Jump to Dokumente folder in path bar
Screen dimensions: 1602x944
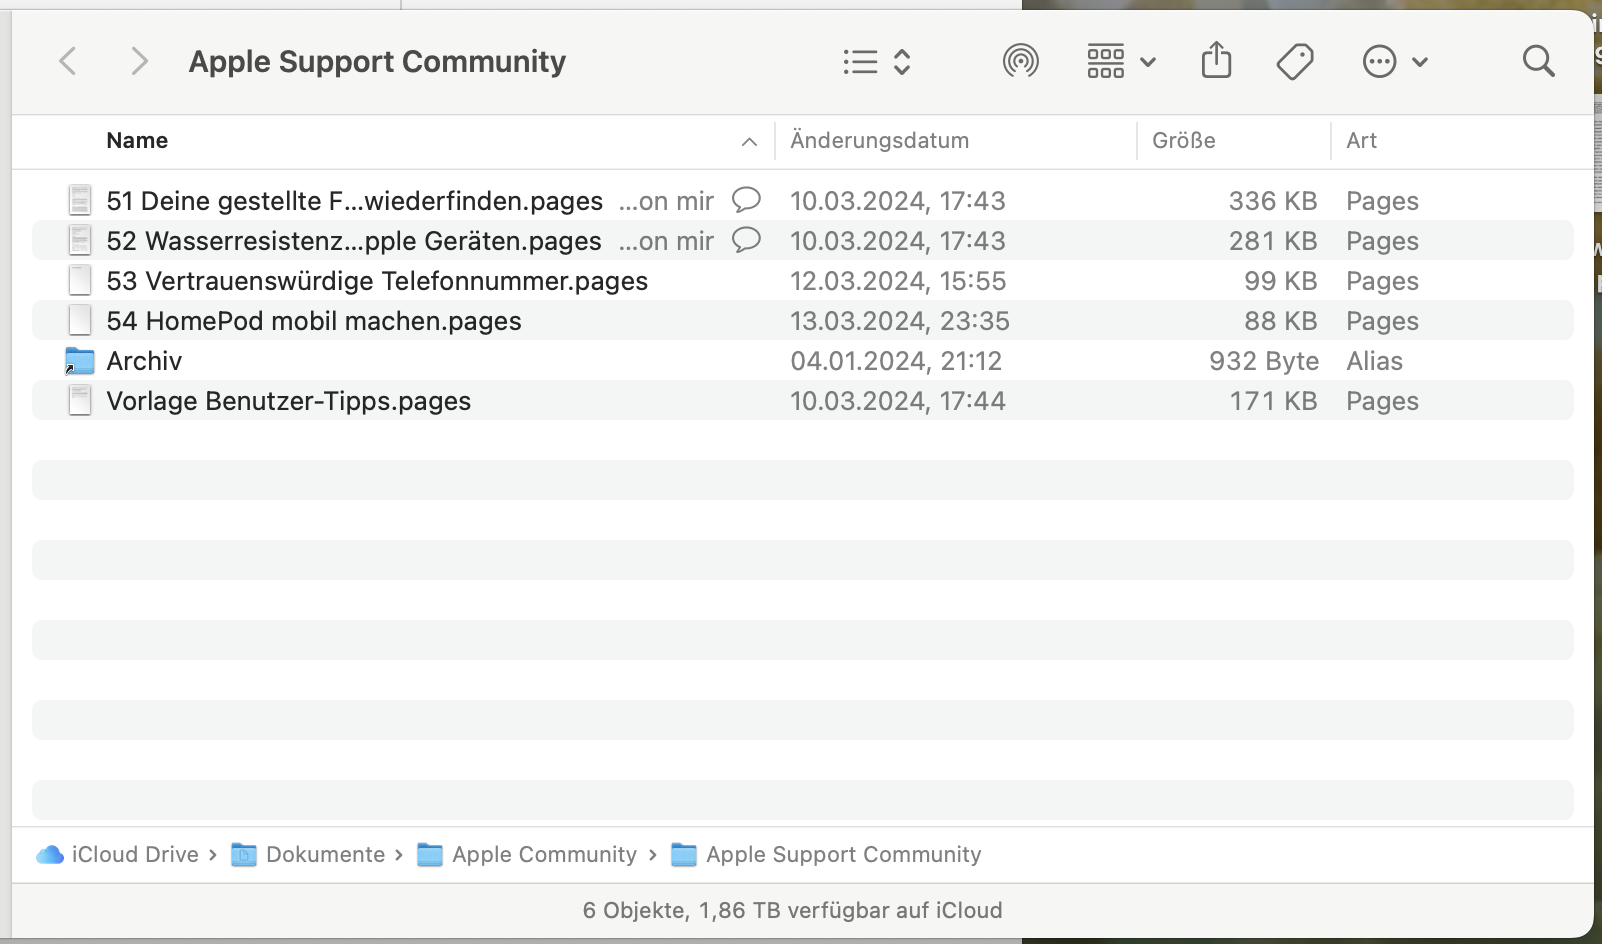pyautogui.click(x=324, y=855)
